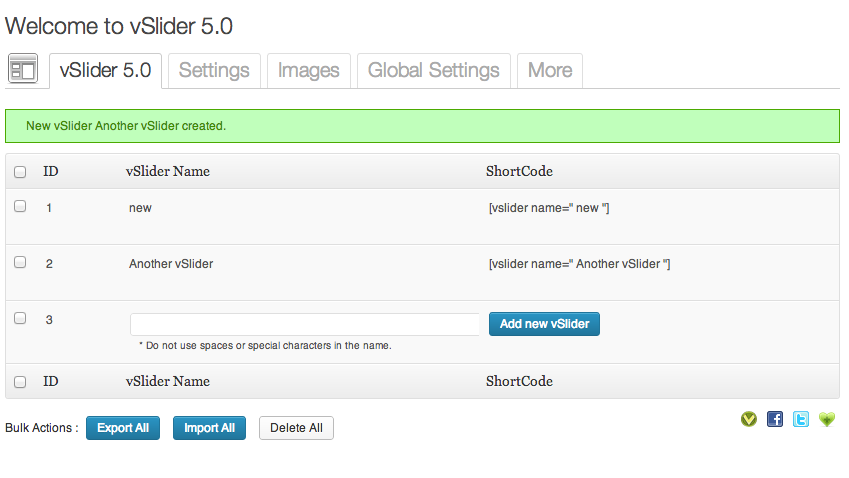The image size is (849, 478).
Task: Click the Add new vSlider button
Action: tap(544, 324)
